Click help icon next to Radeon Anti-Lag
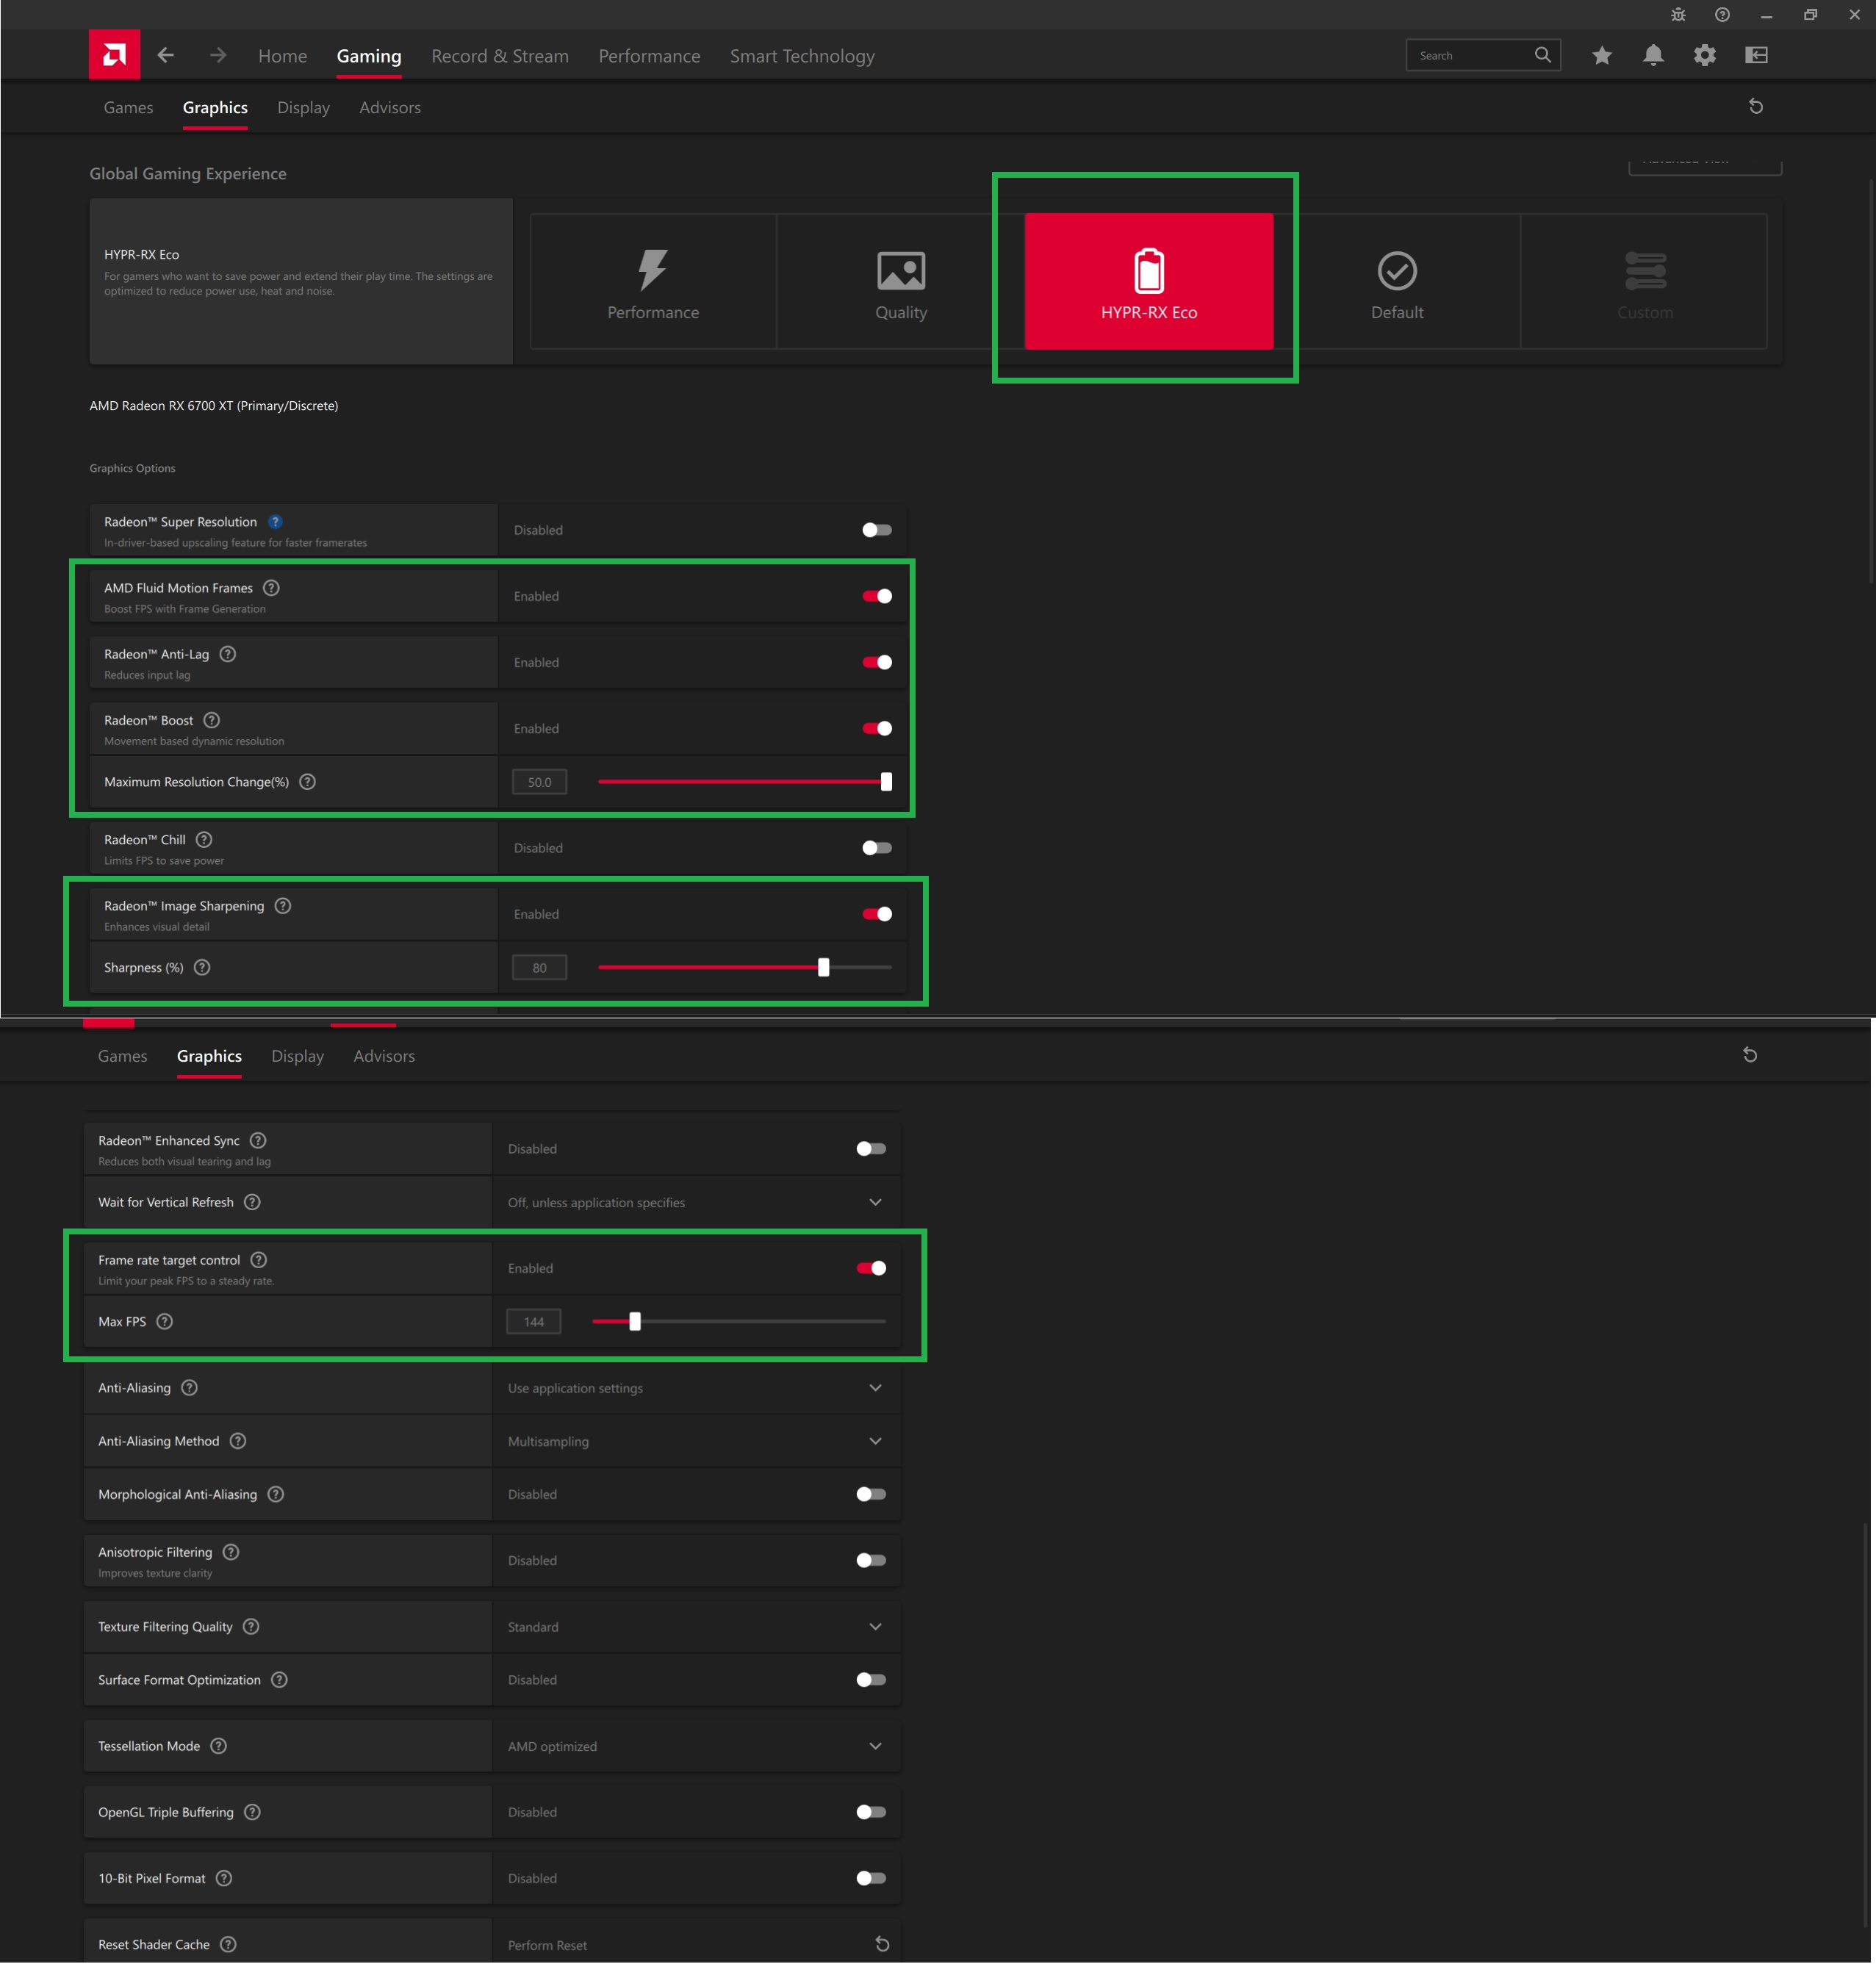The image size is (1876, 1964). pyautogui.click(x=228, y=654)
